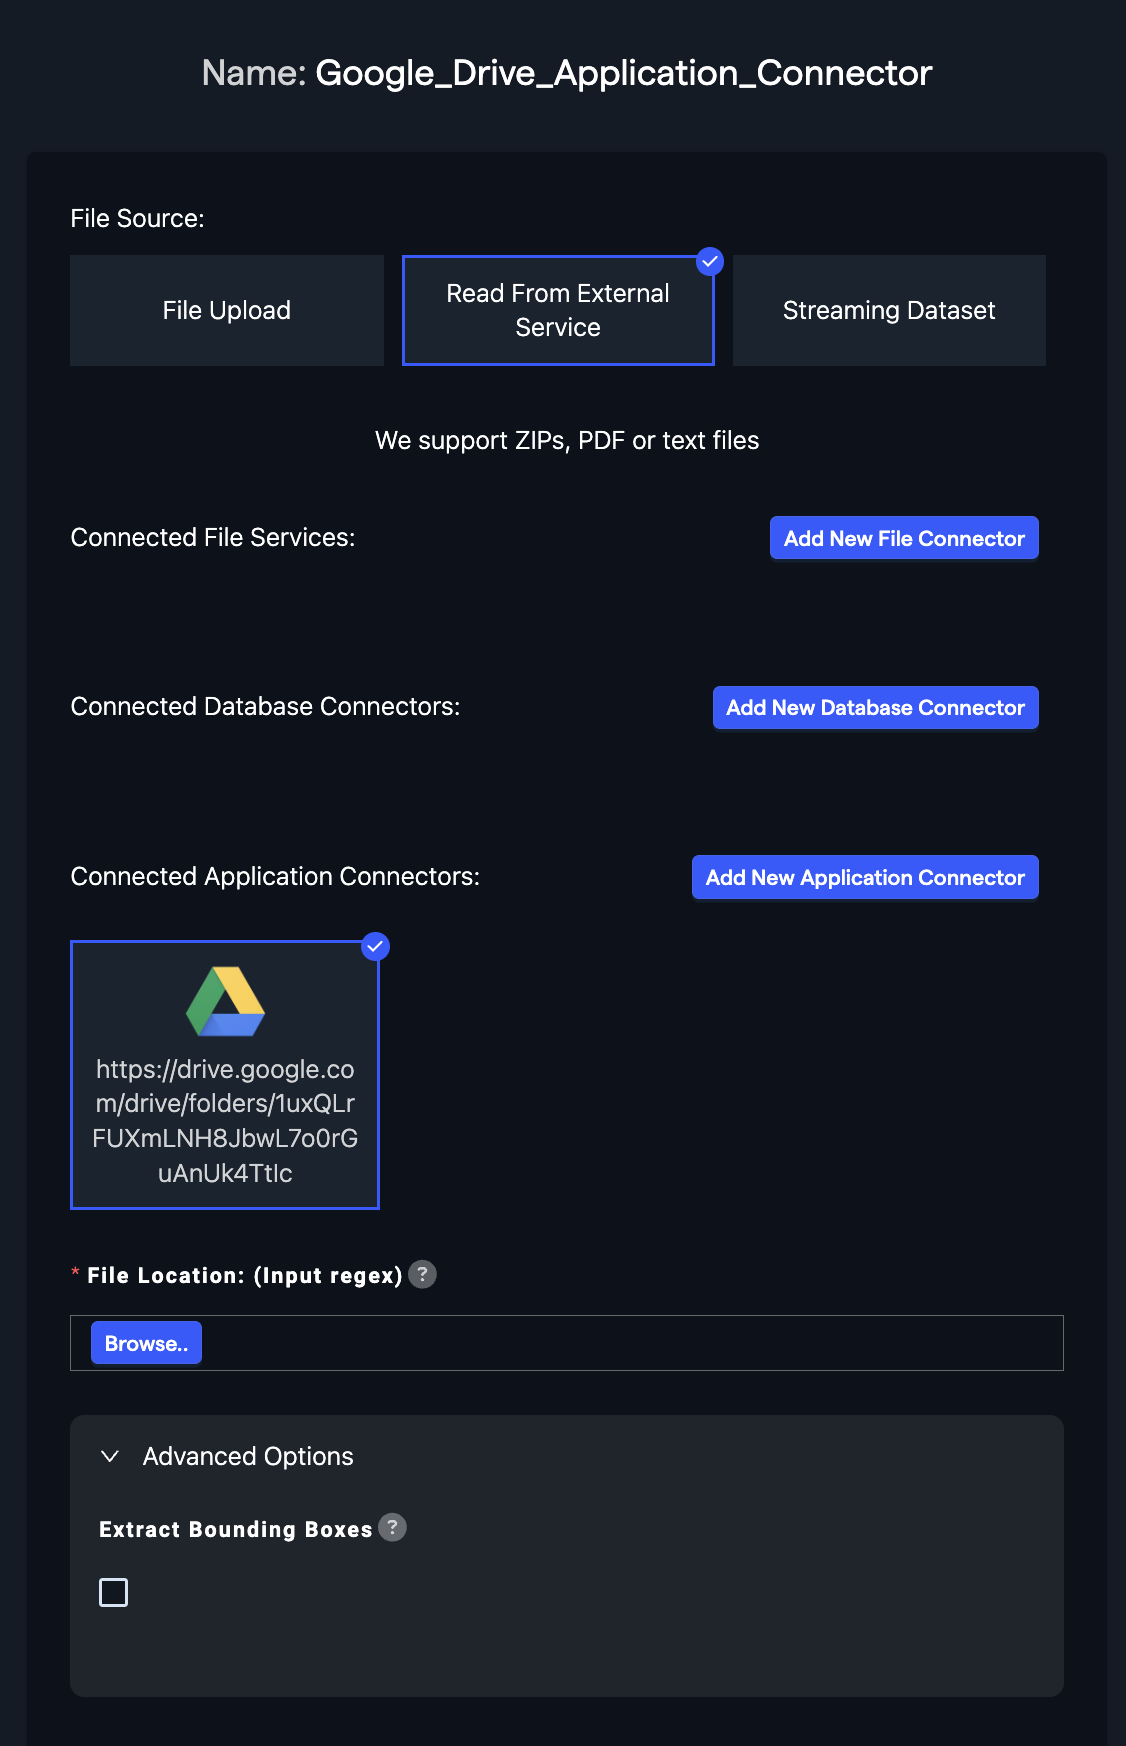The image size is (1126, 1746).
Task: Open File Location help question mark
Action: point(423,1274)
